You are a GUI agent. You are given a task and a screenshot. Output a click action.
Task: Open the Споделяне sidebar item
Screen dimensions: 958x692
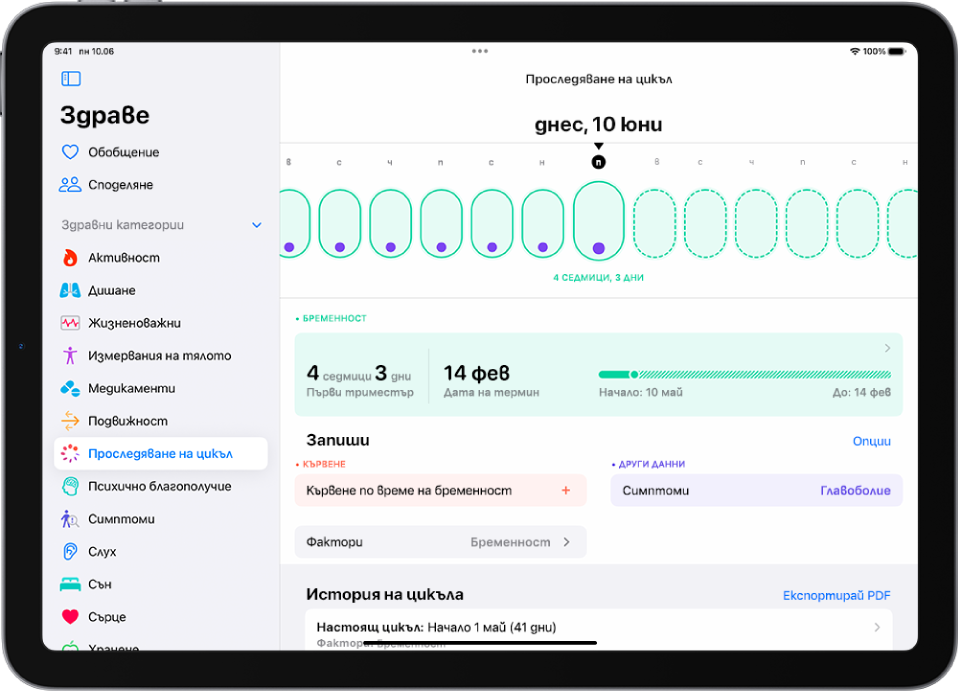pyautogui.click(x=161, y=184)
